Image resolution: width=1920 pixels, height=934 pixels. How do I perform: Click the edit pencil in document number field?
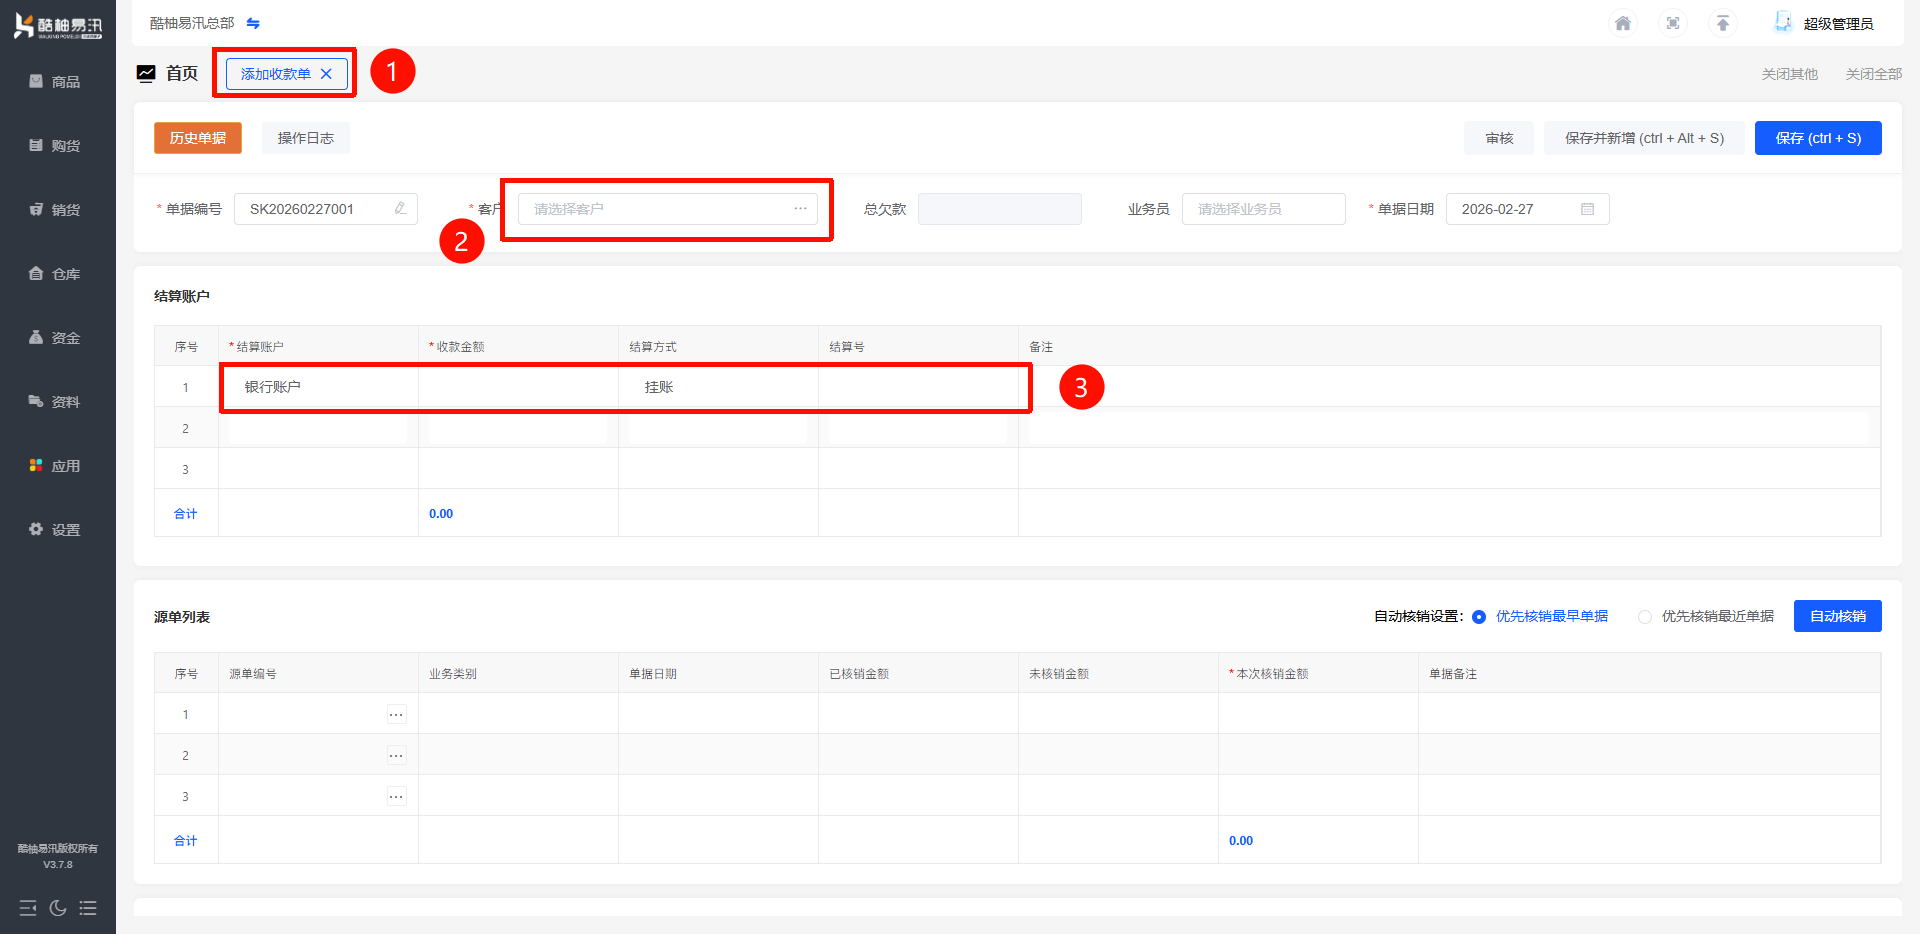point(400,209)
